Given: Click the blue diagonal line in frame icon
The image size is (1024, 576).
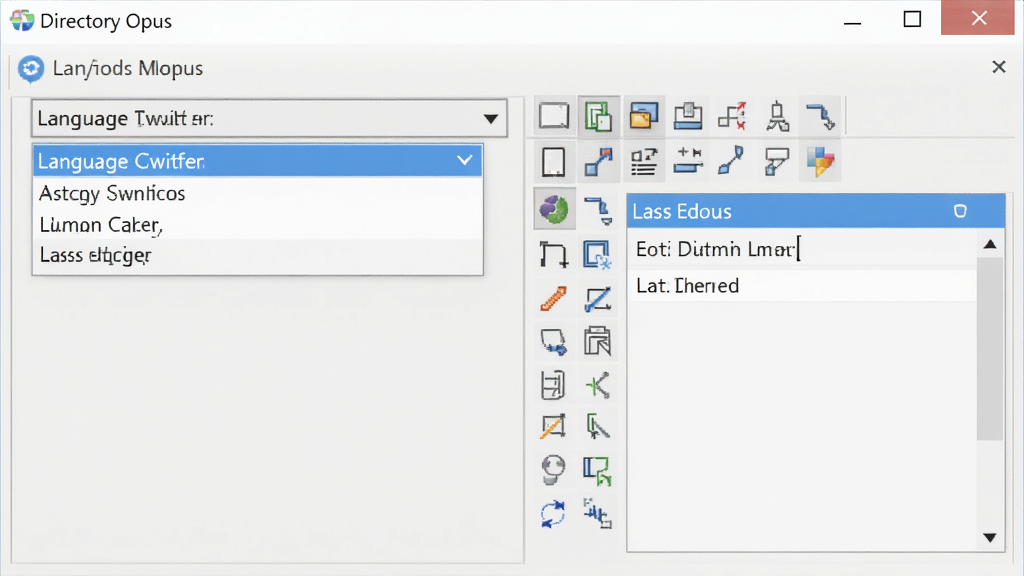Looking at the screenshot, I should [x=598, y=299].
